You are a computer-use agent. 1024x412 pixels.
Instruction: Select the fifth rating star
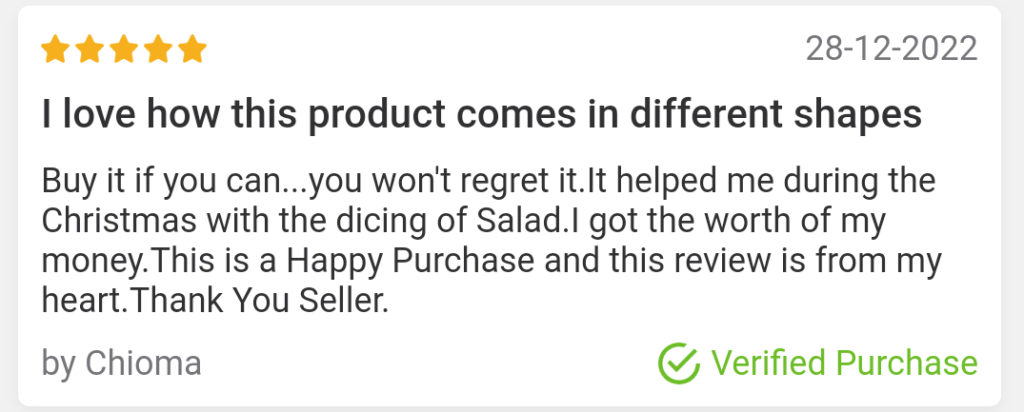(192, 48)
